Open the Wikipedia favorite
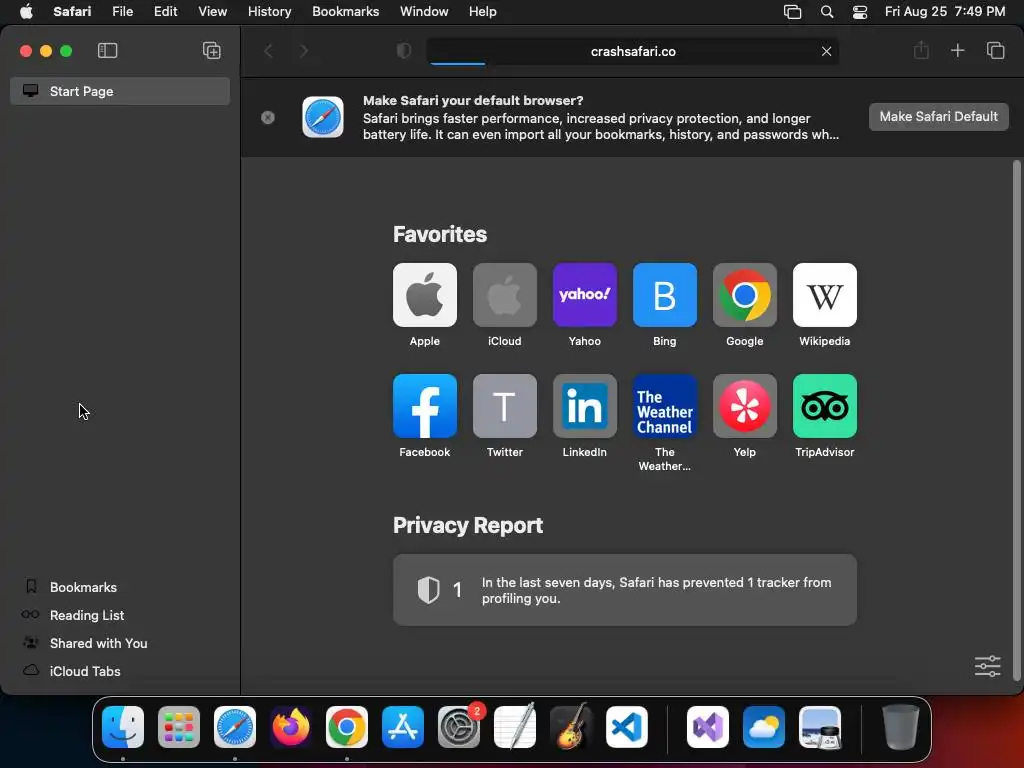 (825, 295)
